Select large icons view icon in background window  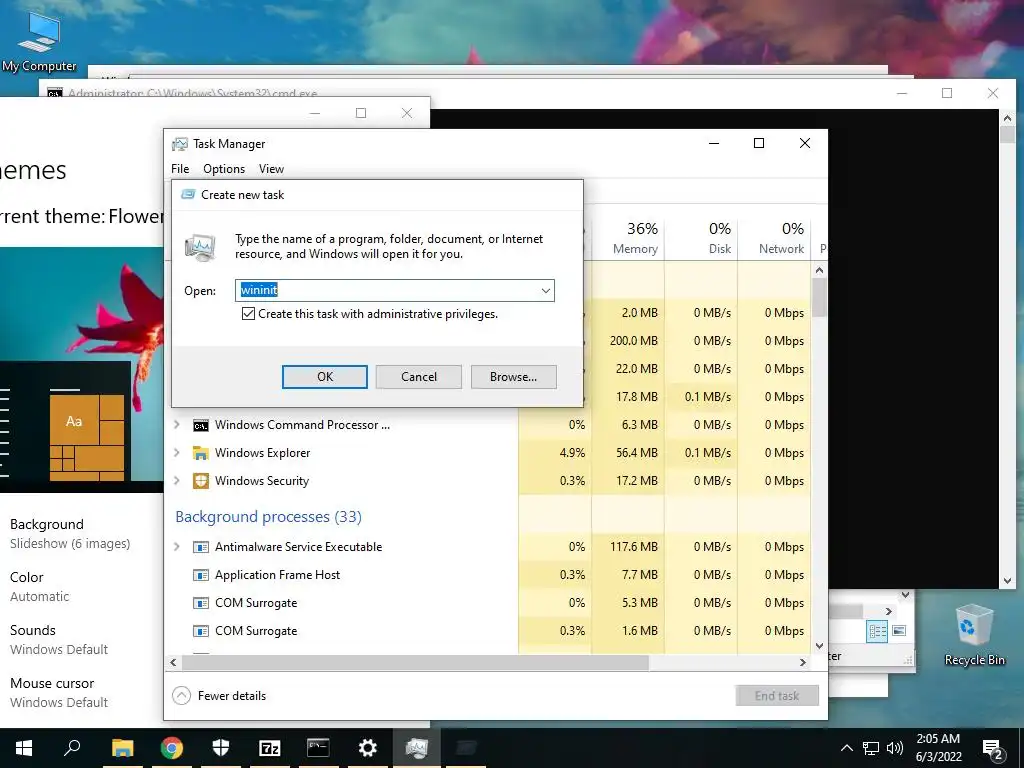(x=899, y=631)
